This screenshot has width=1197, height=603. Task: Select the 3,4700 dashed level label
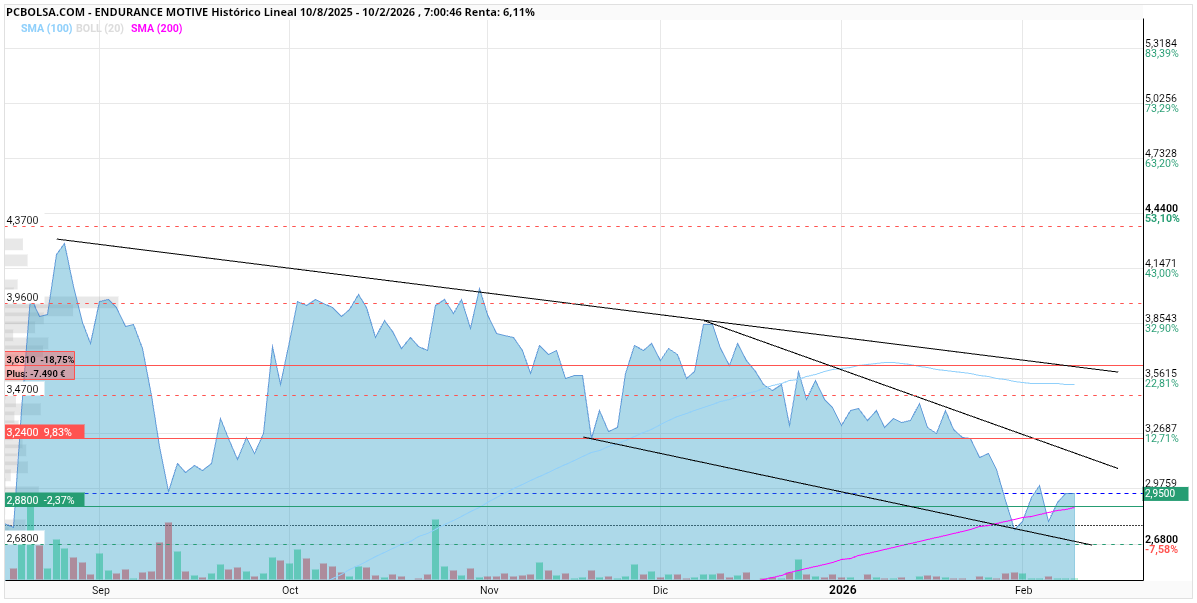22,389
